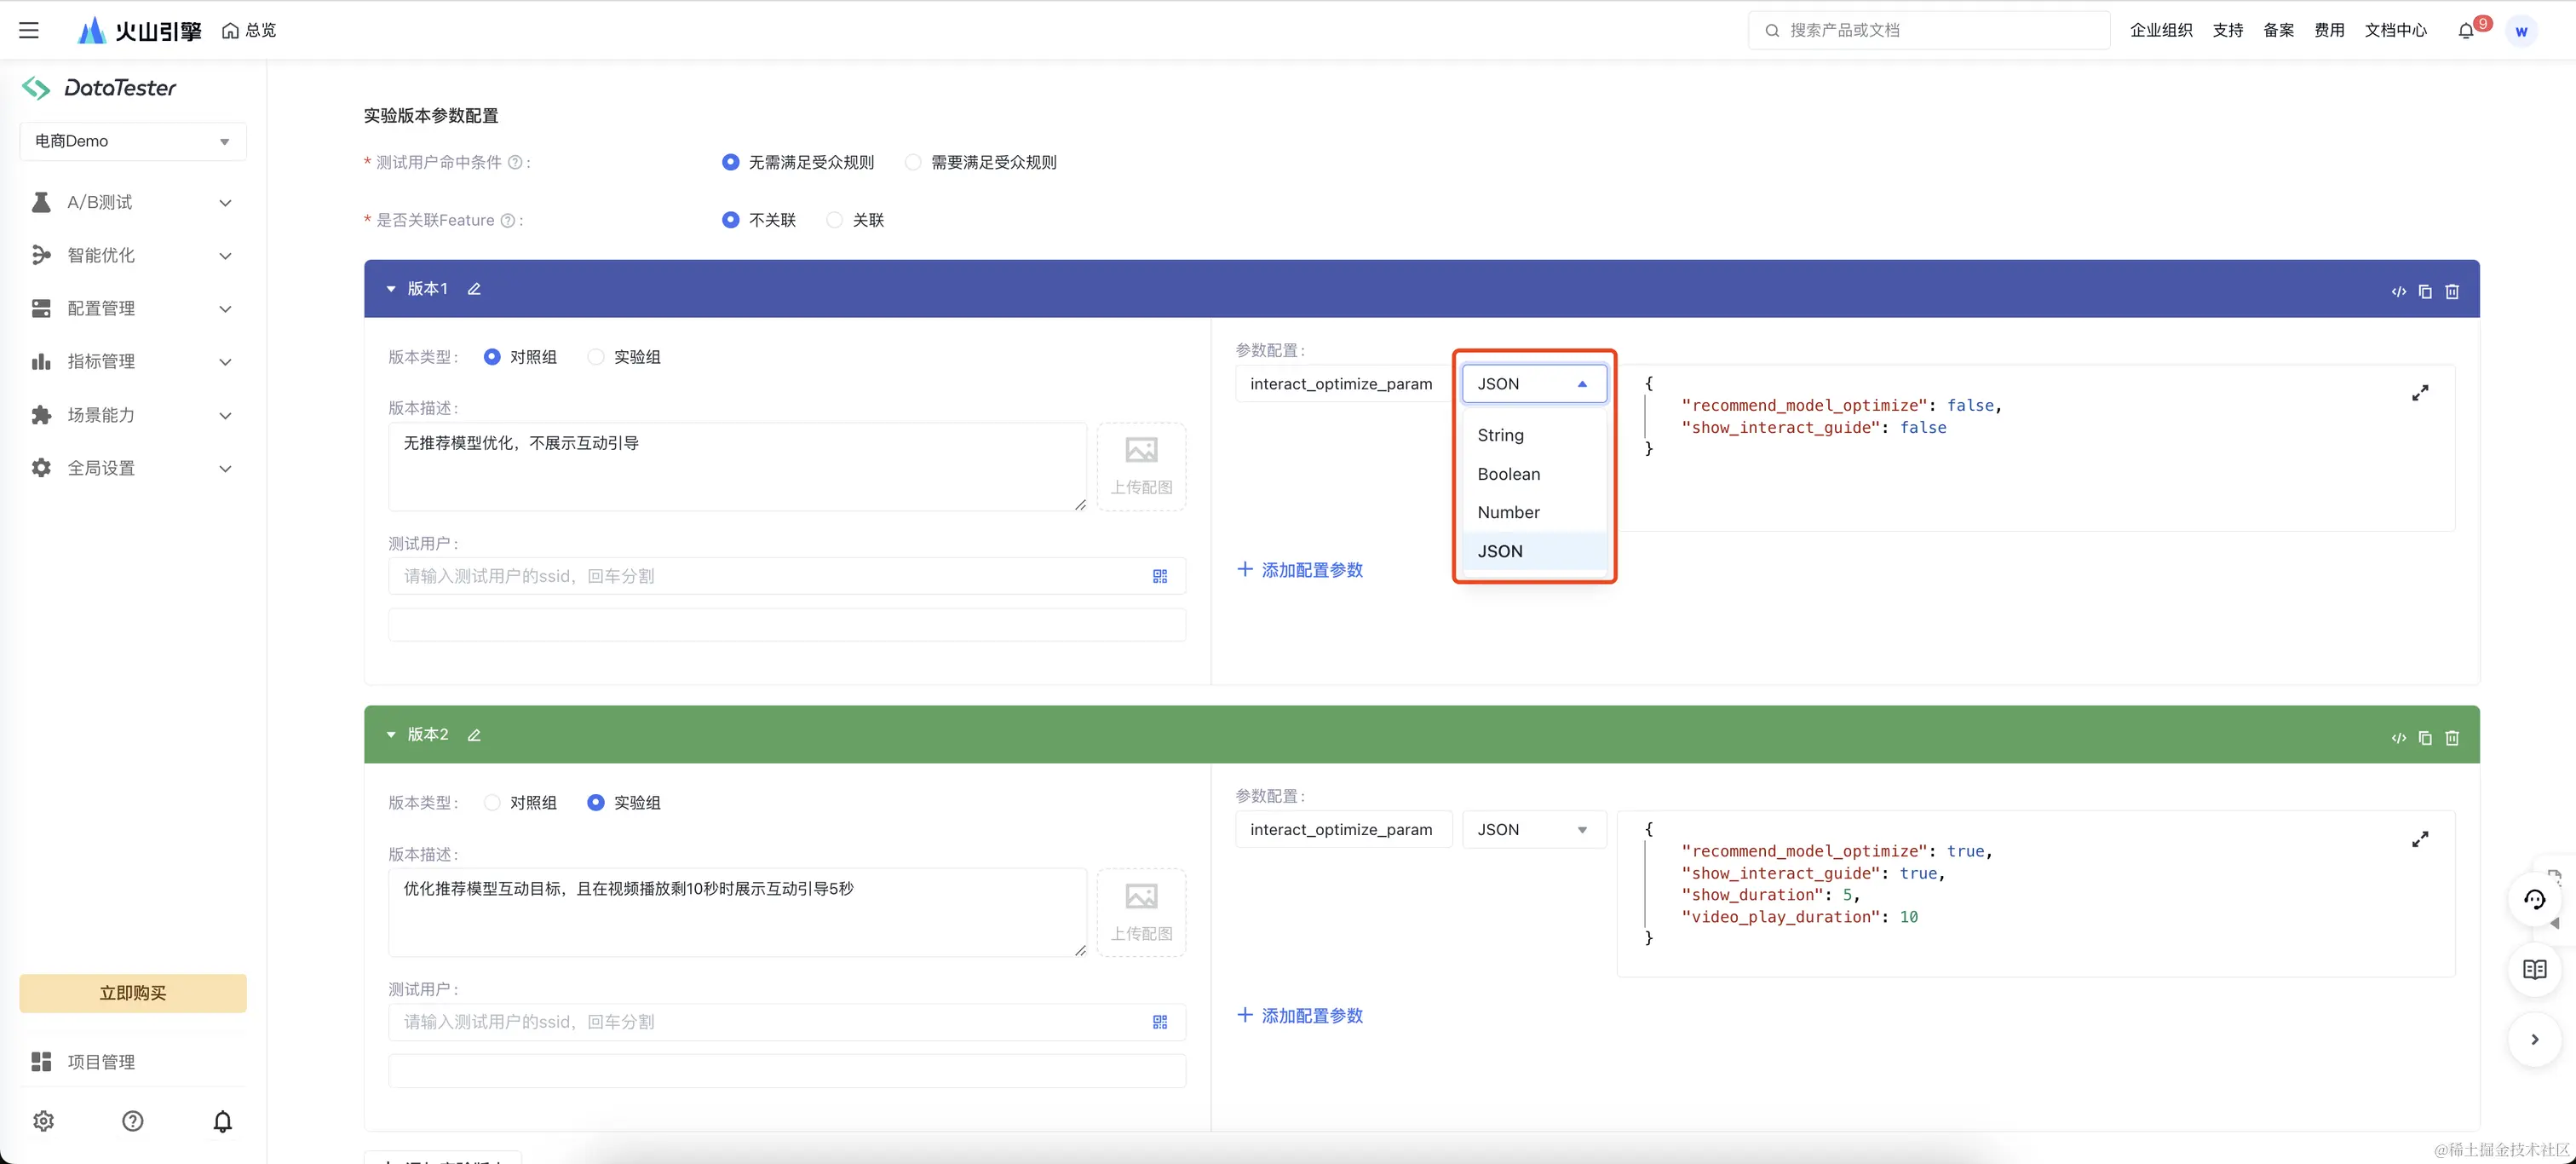Viewport: 2576px width, 1164px height.
Task: Select the 关联 Feature radio button
Action: tap(834, 220)
